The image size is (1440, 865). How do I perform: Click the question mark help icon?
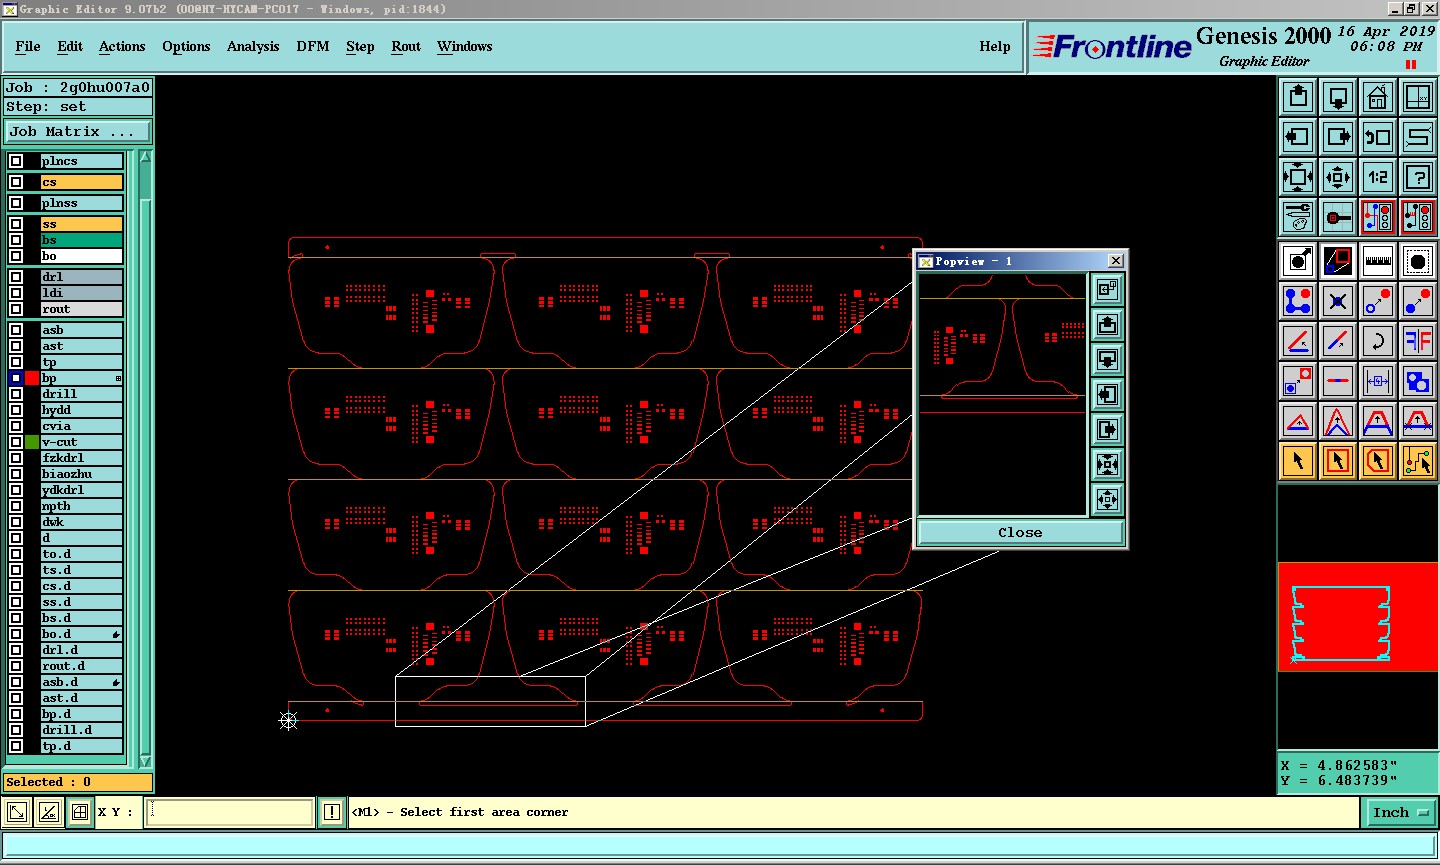click(x=1418, y=177)
